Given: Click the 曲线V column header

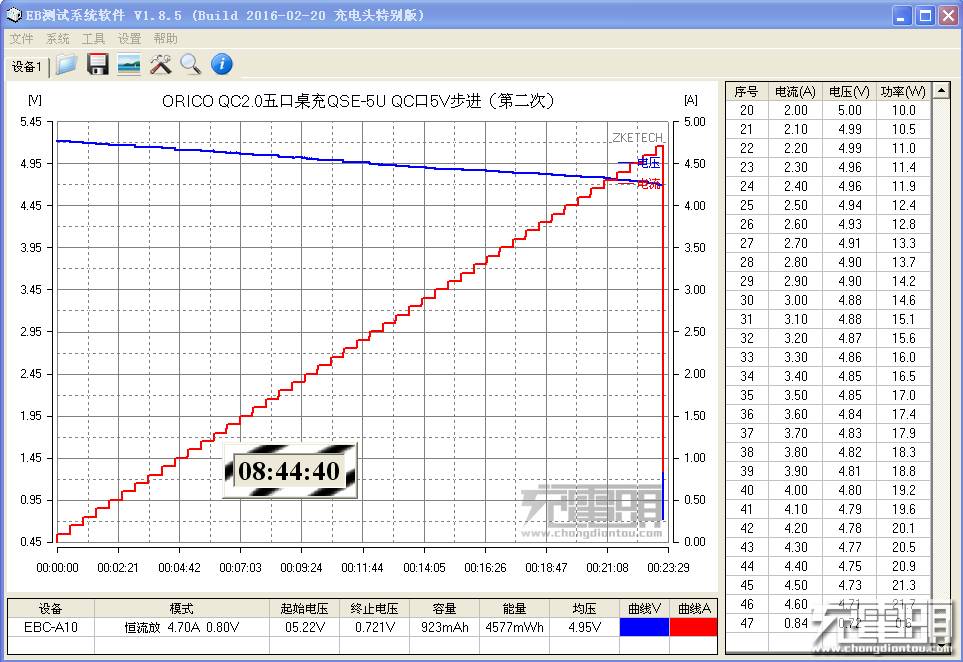Looking at the screenshot, I should pos(644,609).
